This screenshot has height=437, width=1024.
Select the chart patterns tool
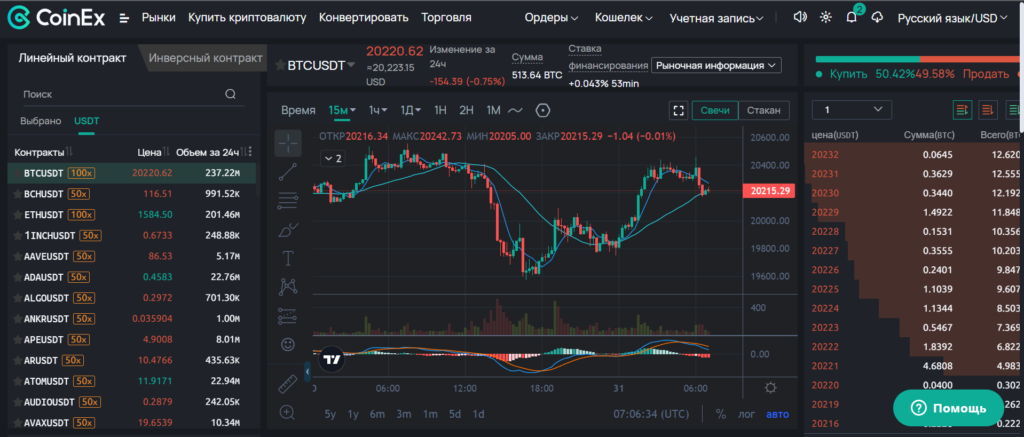pyautogui.click(x=288, y=287)
